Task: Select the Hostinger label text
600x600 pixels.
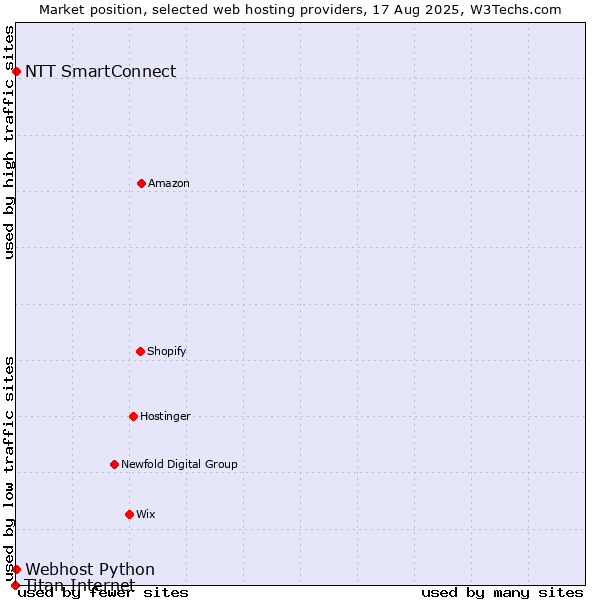Action: (165, 416)
